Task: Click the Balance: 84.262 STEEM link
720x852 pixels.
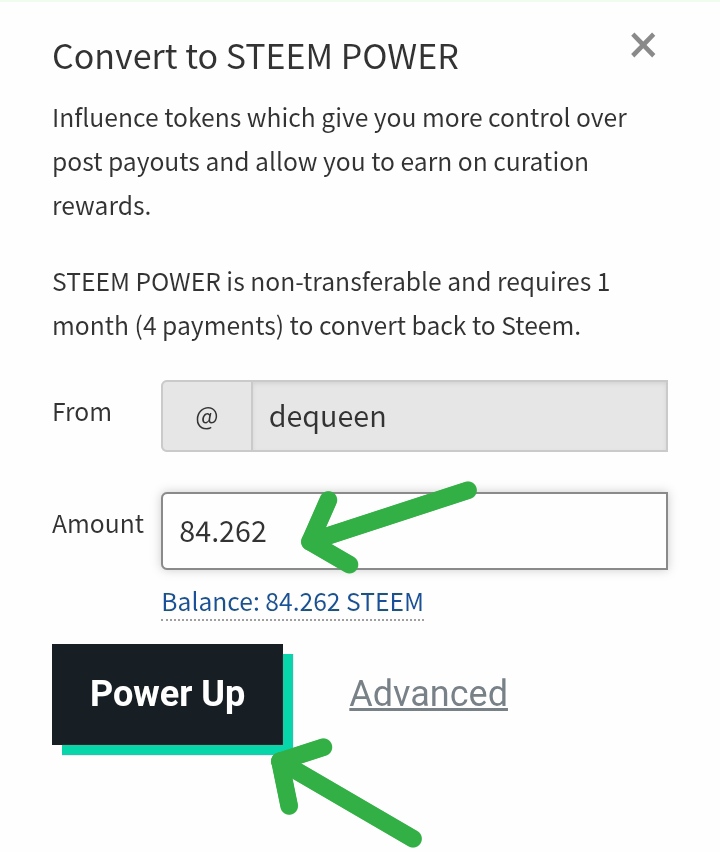Action: pyautogui.click(x=292, y=602)
